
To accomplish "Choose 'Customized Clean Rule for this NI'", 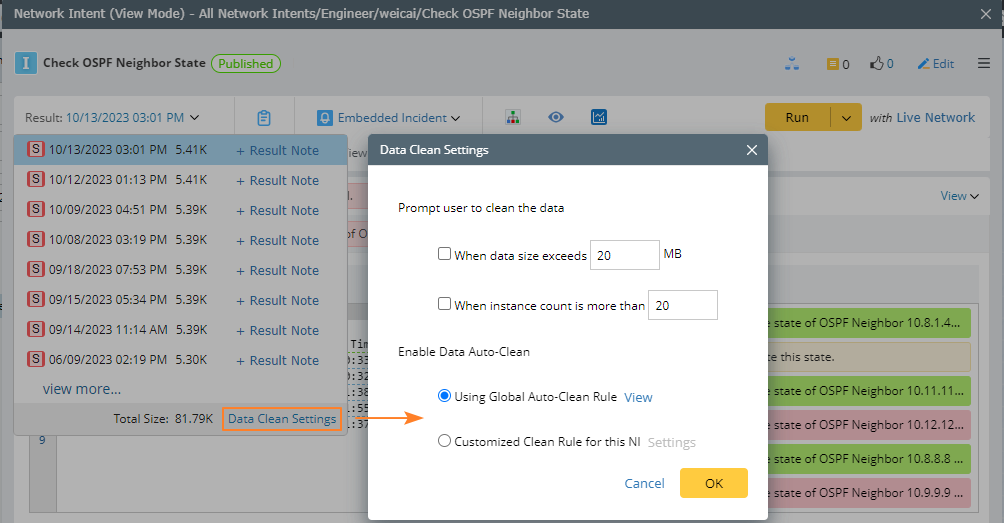I will click(445, 441).
